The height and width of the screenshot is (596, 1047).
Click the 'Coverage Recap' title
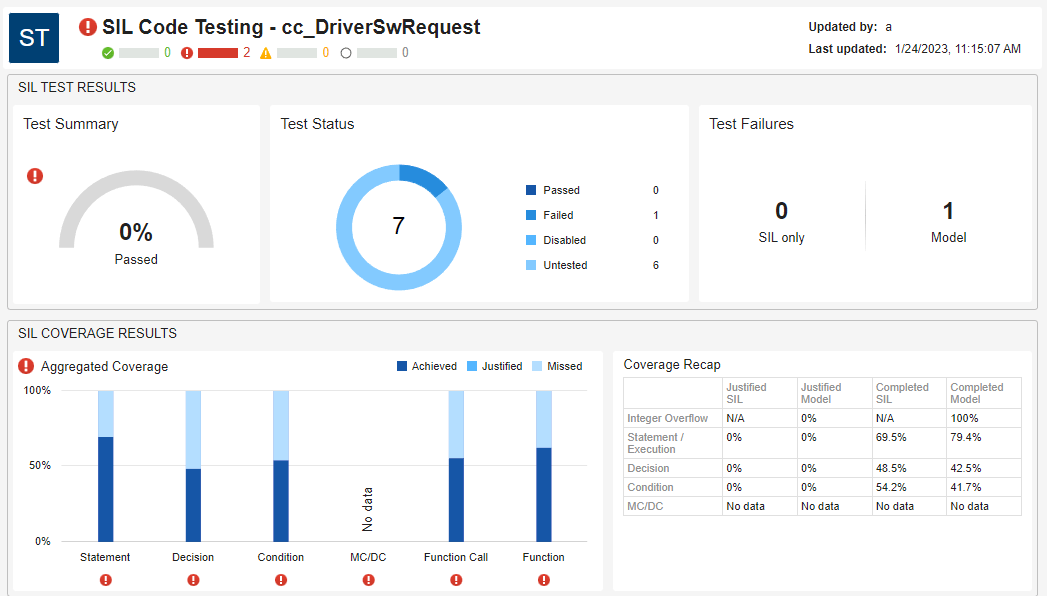672,365
